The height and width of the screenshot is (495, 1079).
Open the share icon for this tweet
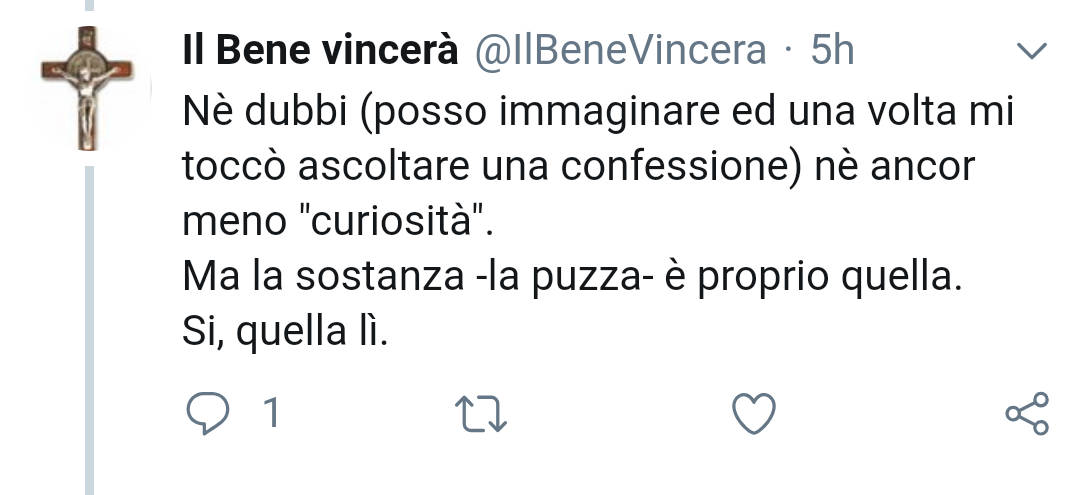[x=1027, y=414]
